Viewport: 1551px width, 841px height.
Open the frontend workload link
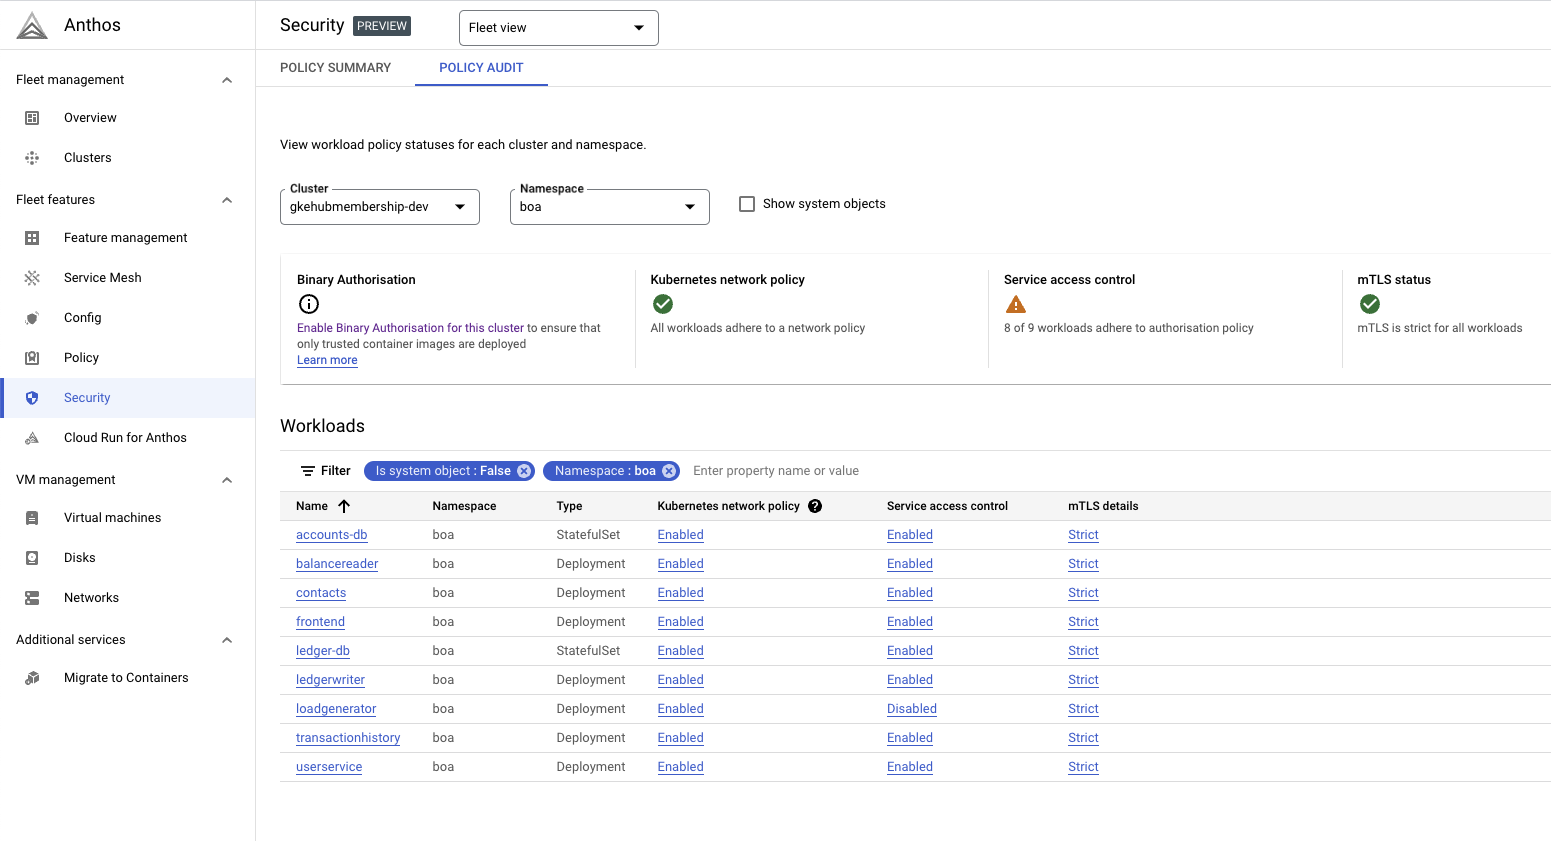320,621
